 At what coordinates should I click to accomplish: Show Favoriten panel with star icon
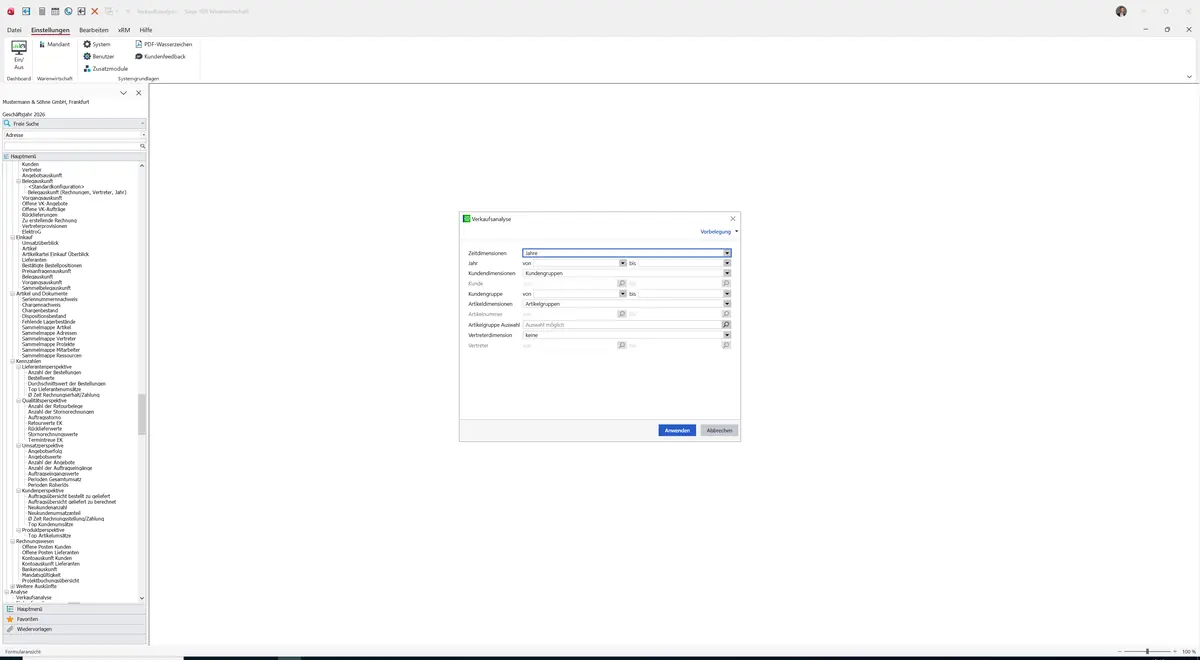point(74,619)
